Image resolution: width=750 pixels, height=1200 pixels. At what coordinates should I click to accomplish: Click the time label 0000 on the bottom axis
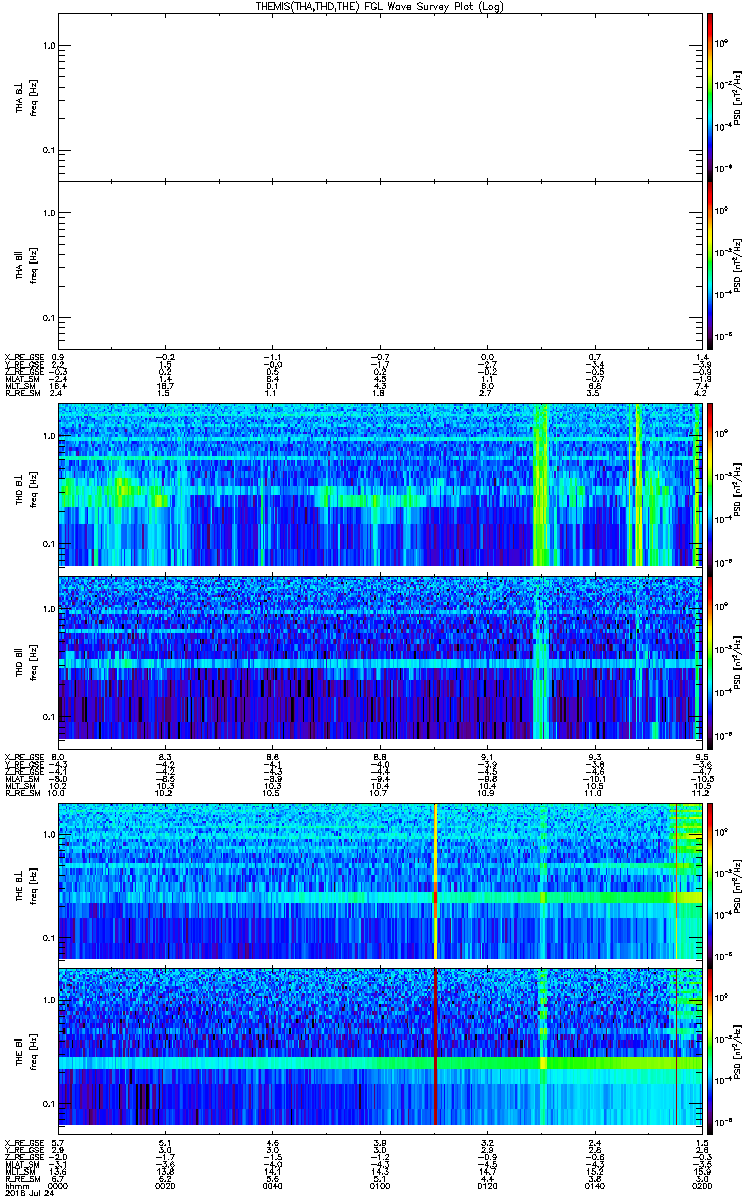coord(56,1186)
